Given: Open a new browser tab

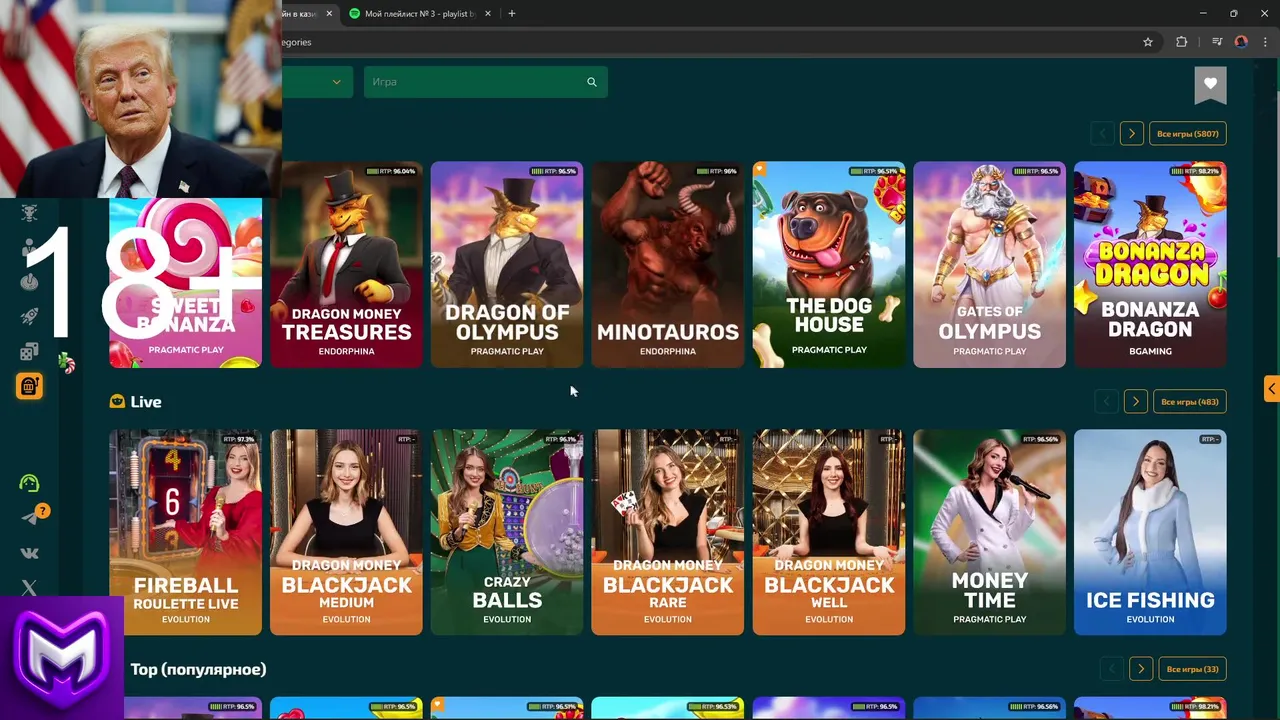Looking at the screenshot, I should point(512,14).
